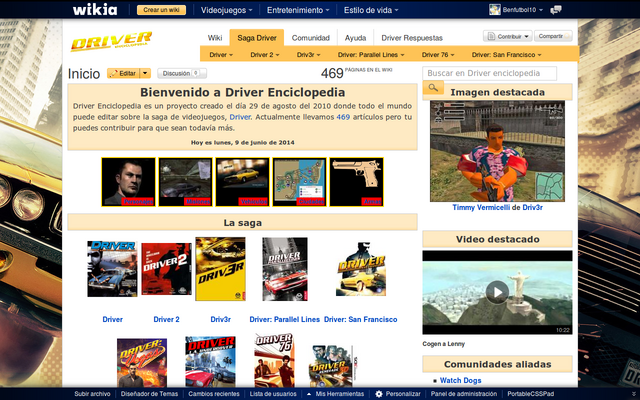Click the Personalizar gear icon
Image resolution: width=640 pixels, height=400 pixels.
[379, 394]
